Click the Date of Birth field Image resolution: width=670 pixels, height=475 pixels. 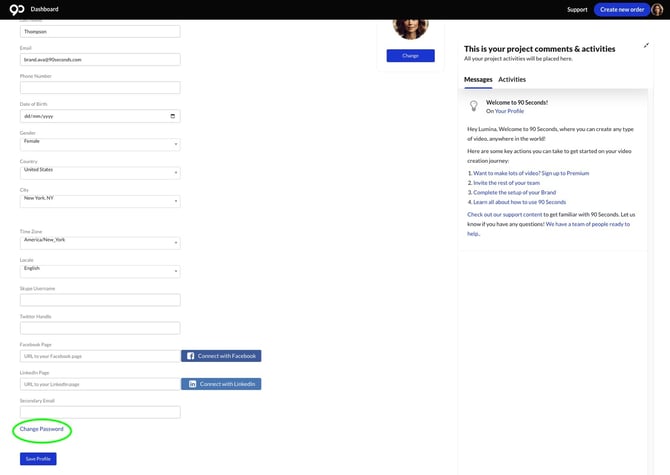point(100,116)
